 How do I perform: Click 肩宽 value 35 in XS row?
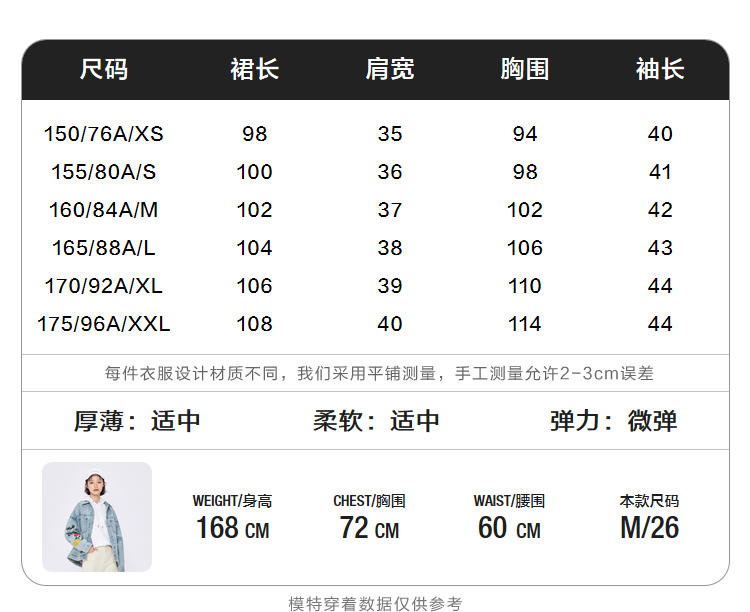[390, 134]
